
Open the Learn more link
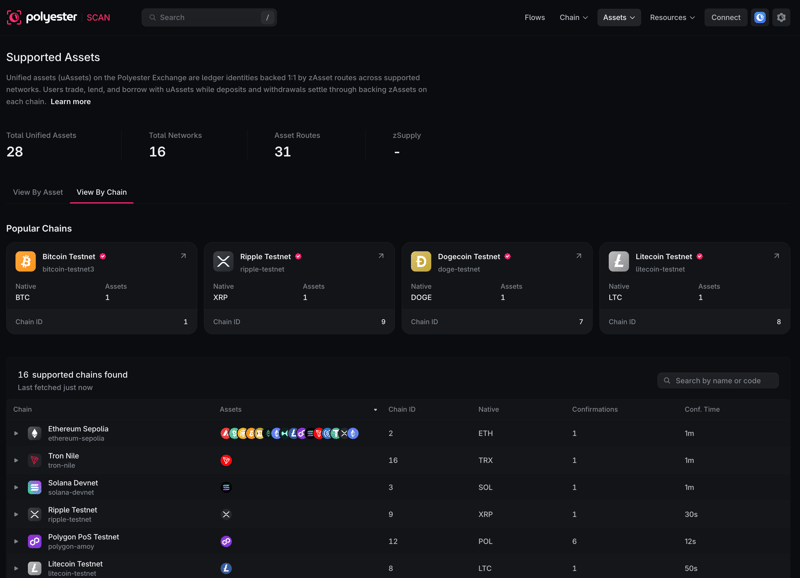click(70, 102)
